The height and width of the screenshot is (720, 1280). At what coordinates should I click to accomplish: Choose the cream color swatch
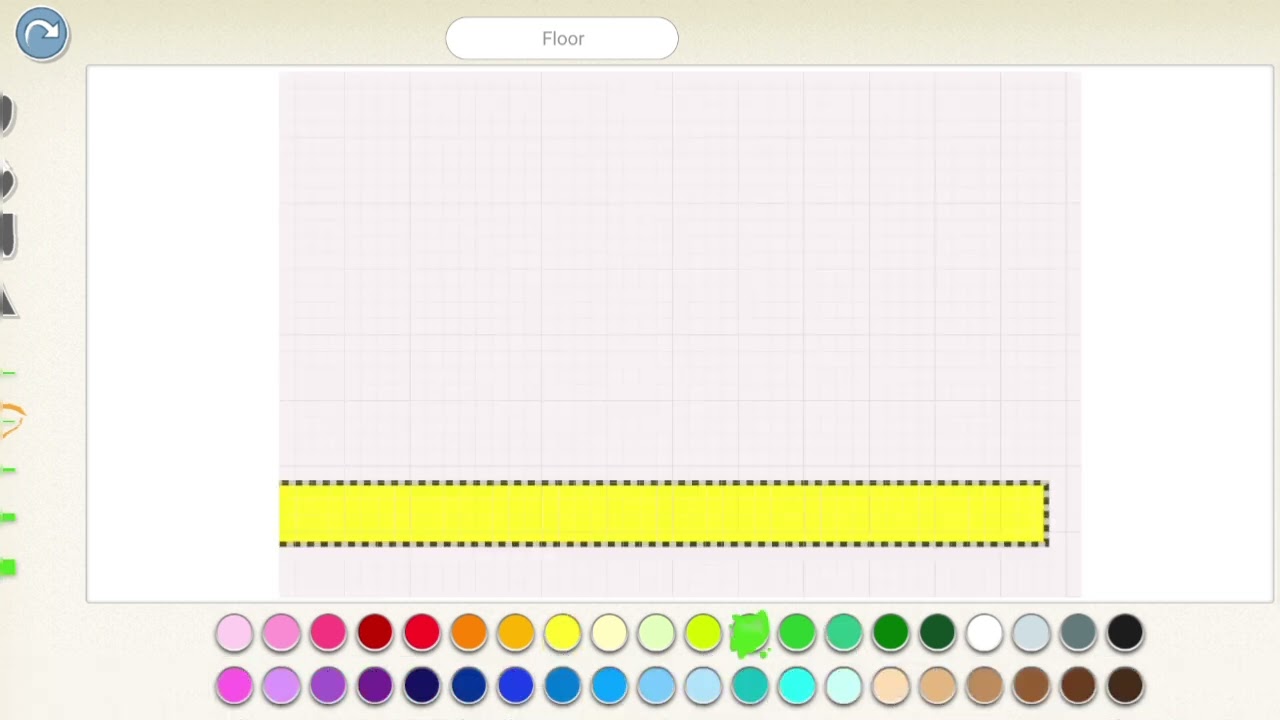coord(609,633)
